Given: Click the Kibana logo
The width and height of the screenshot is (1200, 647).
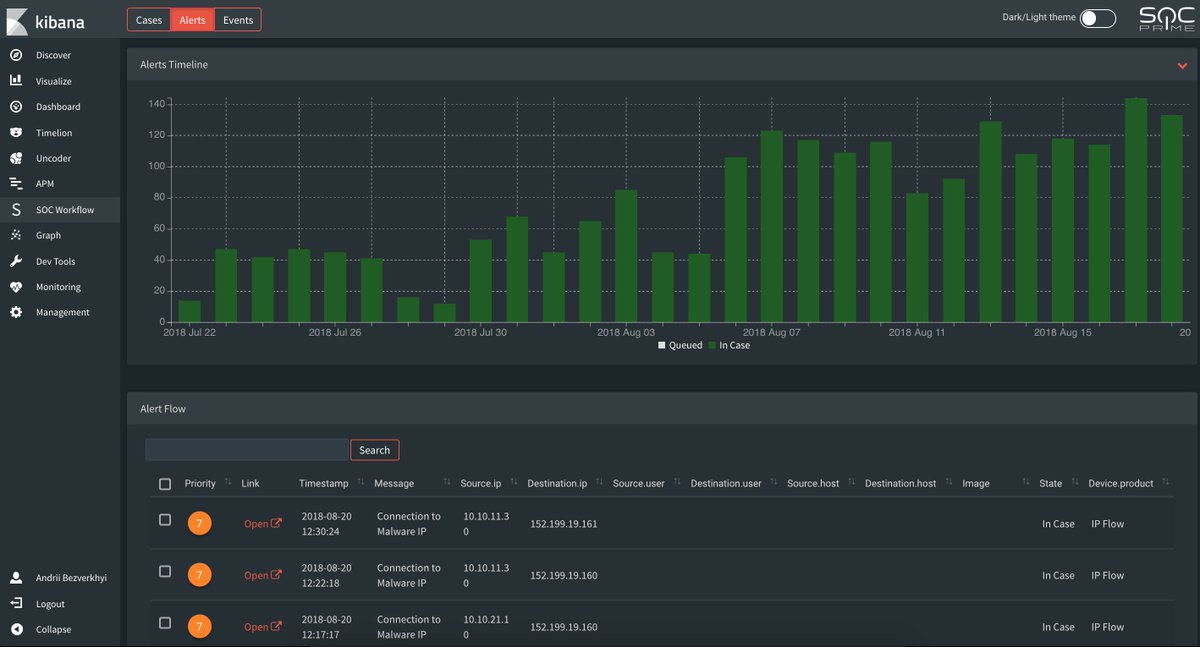Looking at the screenshot, I should (x=46, y=21).
